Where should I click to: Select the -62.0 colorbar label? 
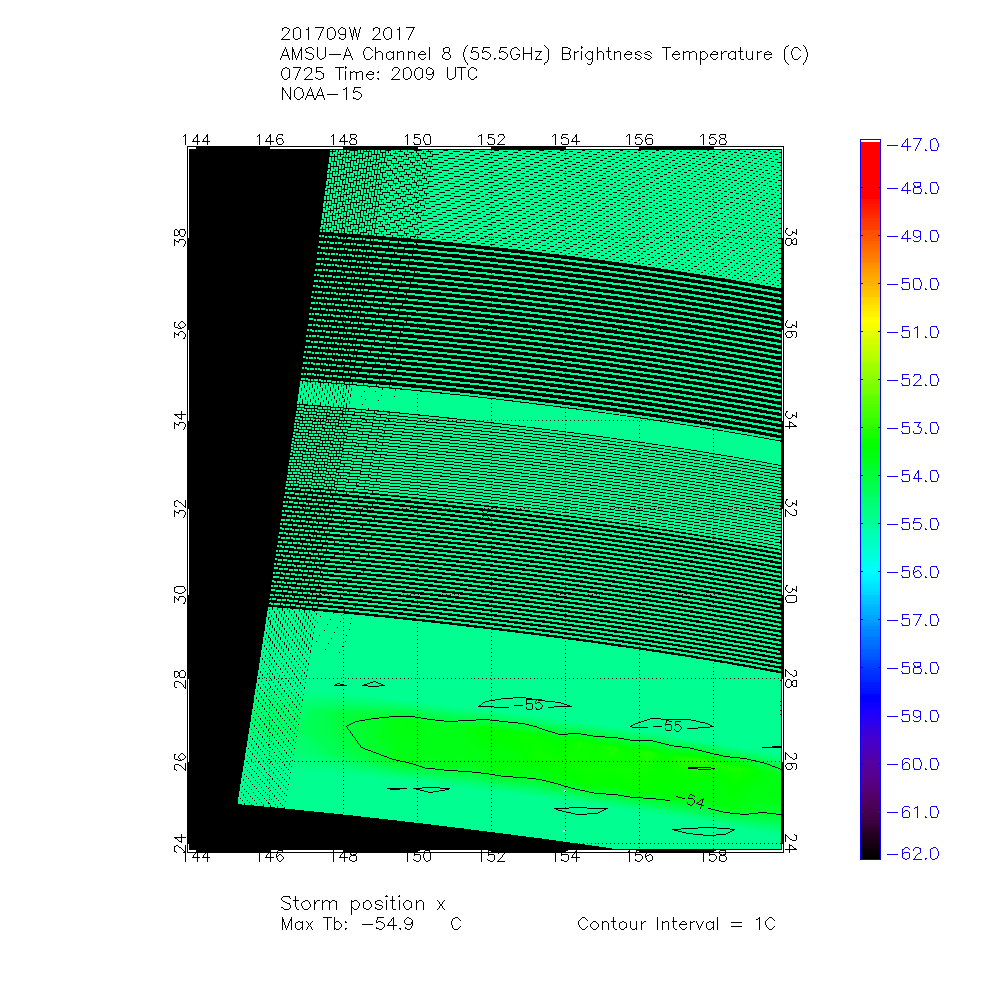[914, 853]
